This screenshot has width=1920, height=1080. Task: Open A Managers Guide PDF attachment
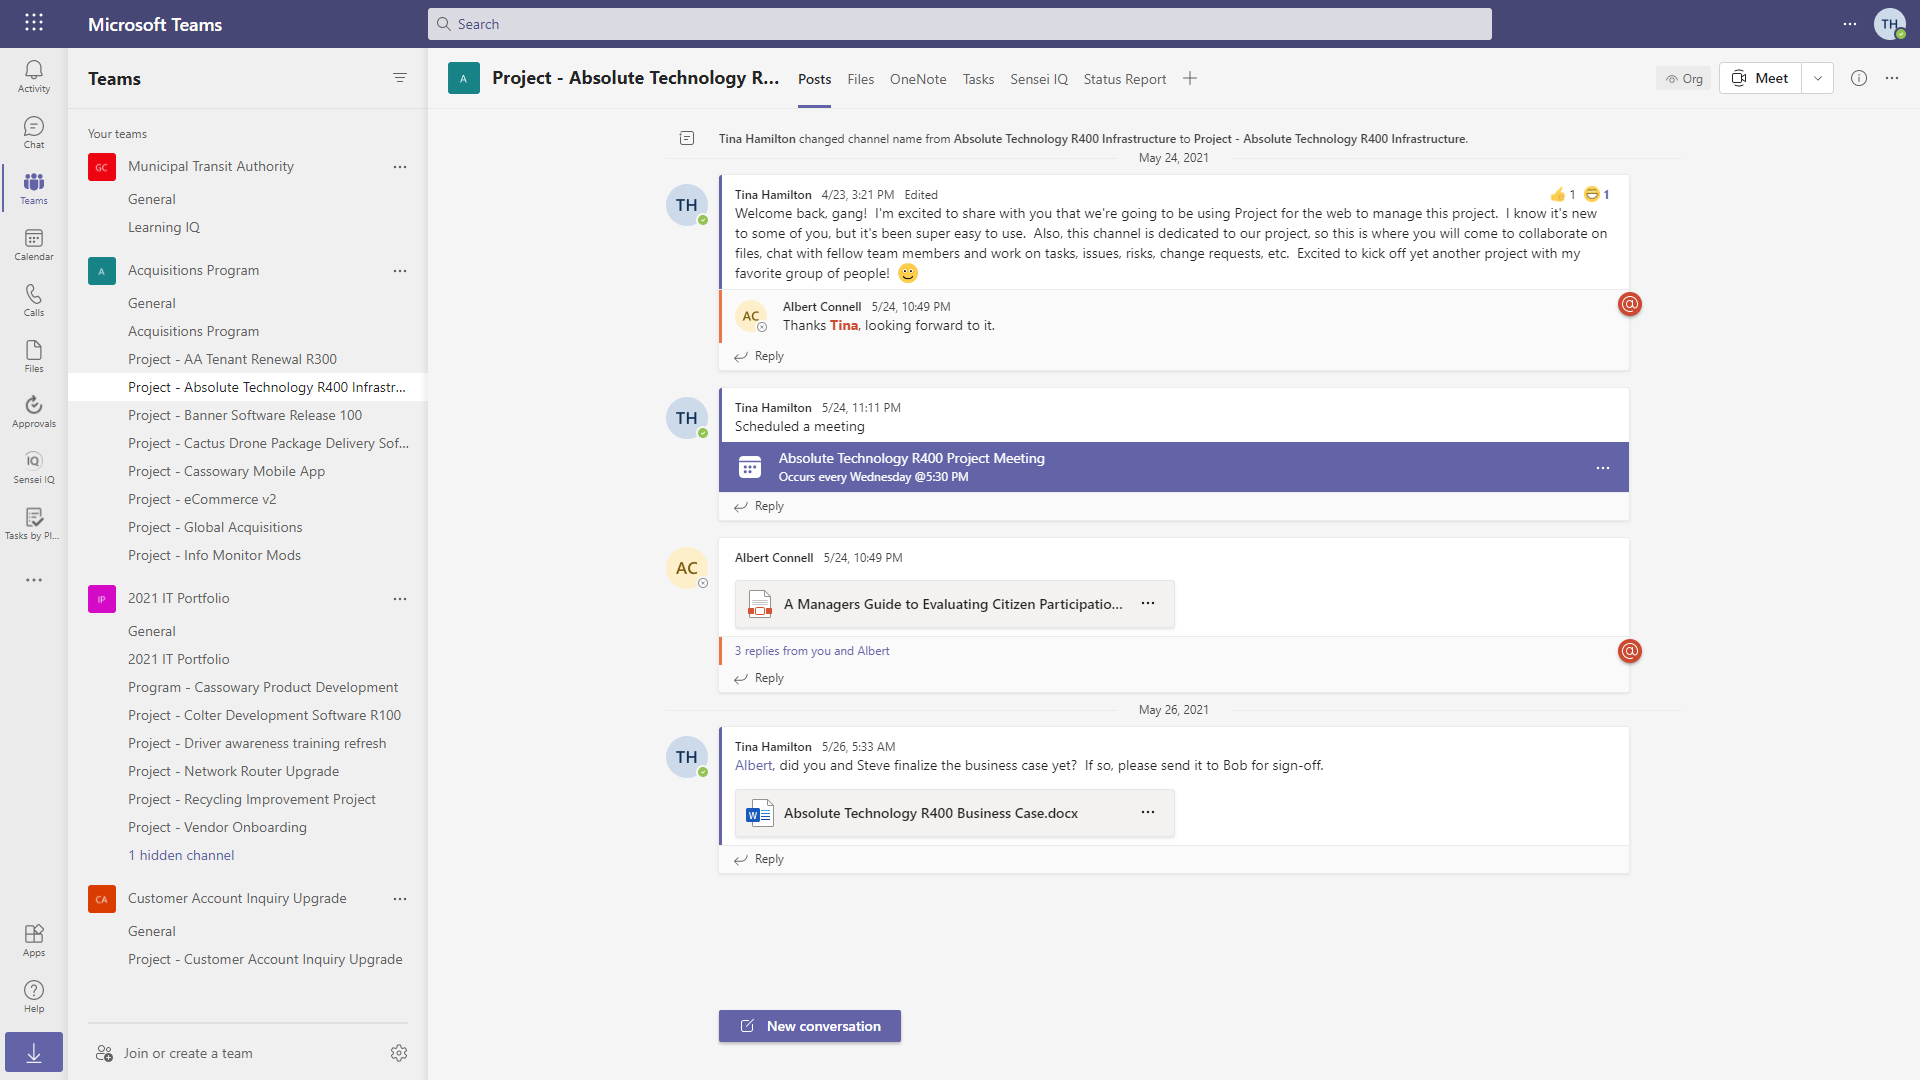click(x=953, y=604)
